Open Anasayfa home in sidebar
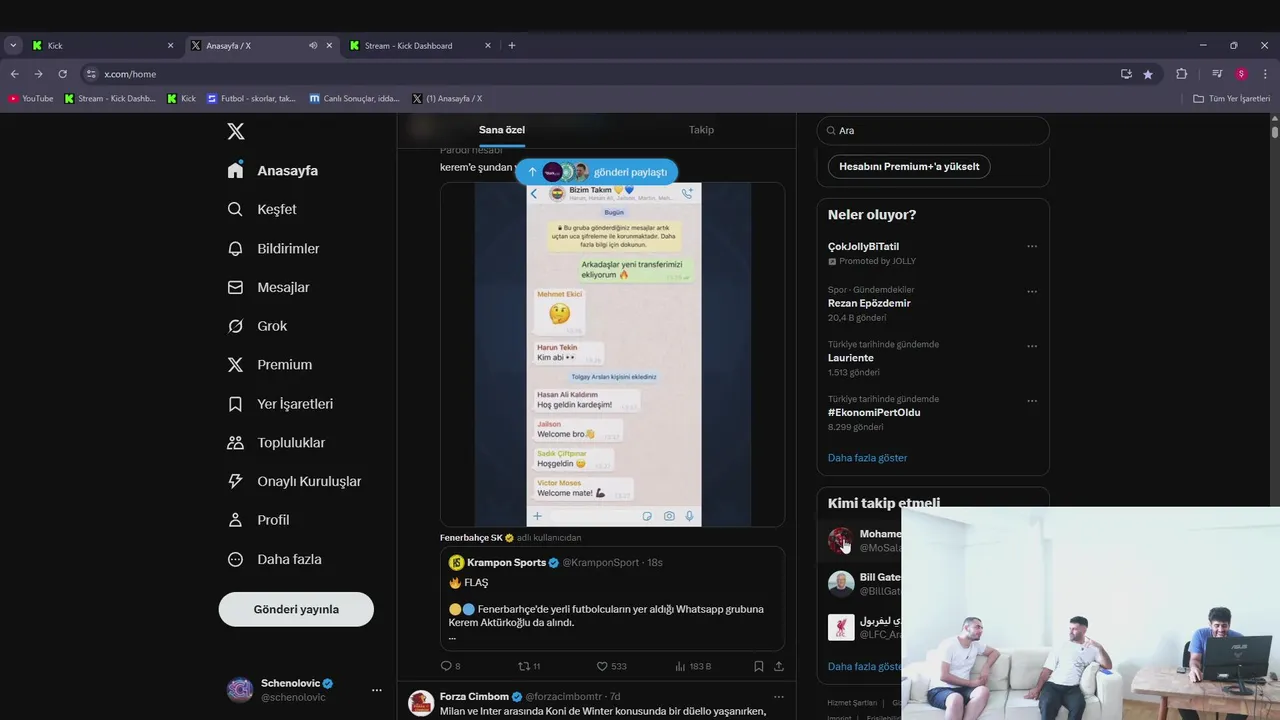This screenshot has height=720, width=1280. pyautogui.click(x=273, y=170)
